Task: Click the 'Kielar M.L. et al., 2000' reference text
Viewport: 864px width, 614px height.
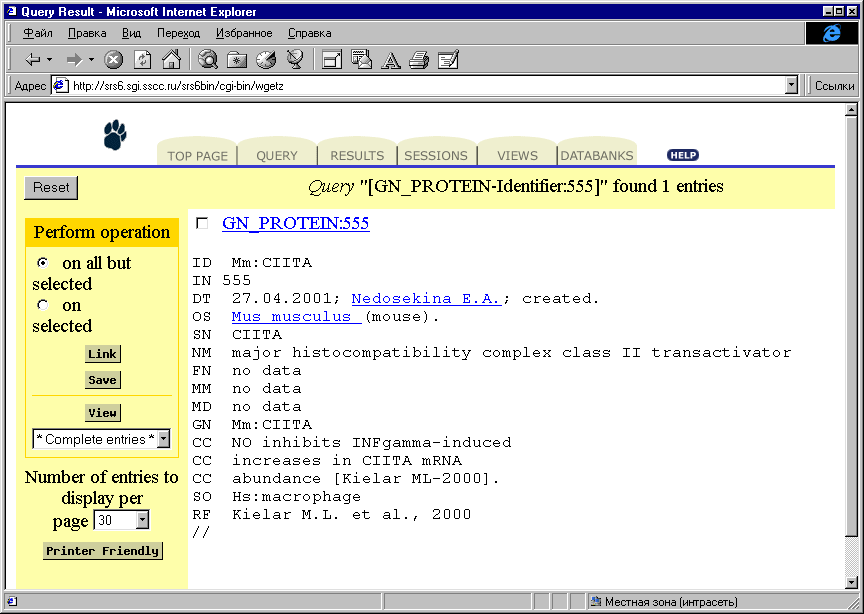Action: click(x=351, y=514)
